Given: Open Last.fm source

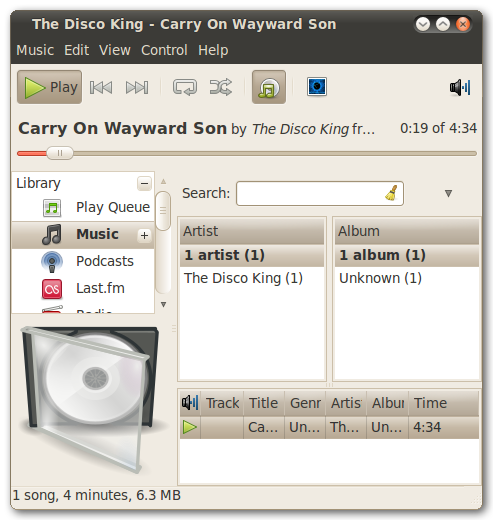Looking at the screenshot, I should (x=83, y=288).
